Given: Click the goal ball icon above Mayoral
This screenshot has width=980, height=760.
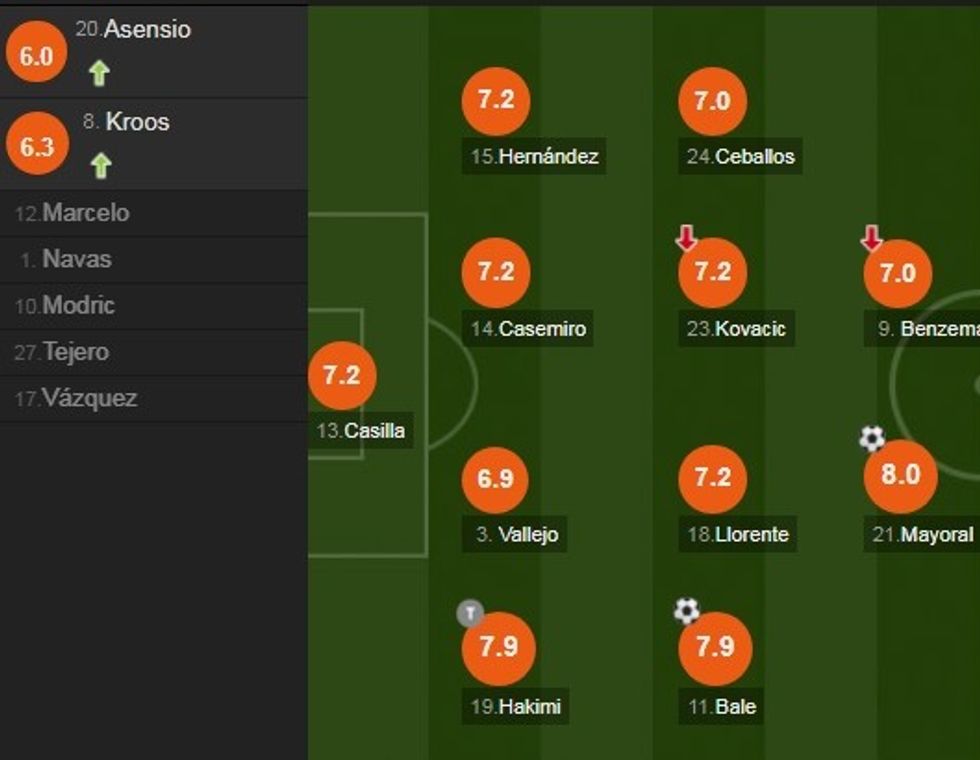Looking at the screenshot, I should (x=872, y=438).
